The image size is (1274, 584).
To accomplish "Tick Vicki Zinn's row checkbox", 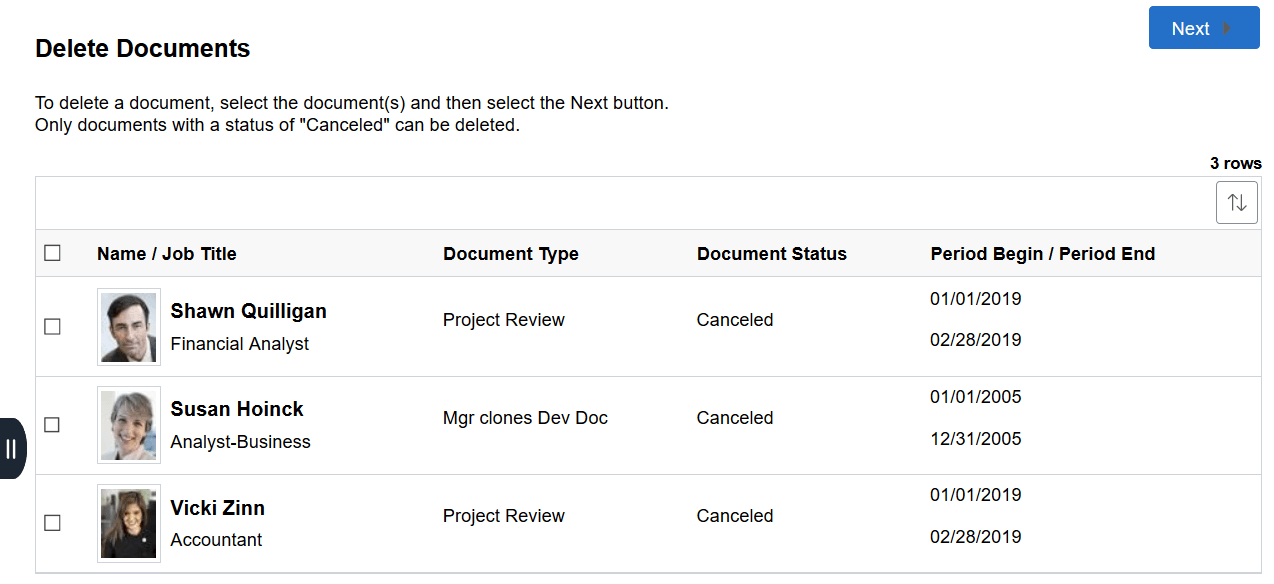I will [53, 523].
